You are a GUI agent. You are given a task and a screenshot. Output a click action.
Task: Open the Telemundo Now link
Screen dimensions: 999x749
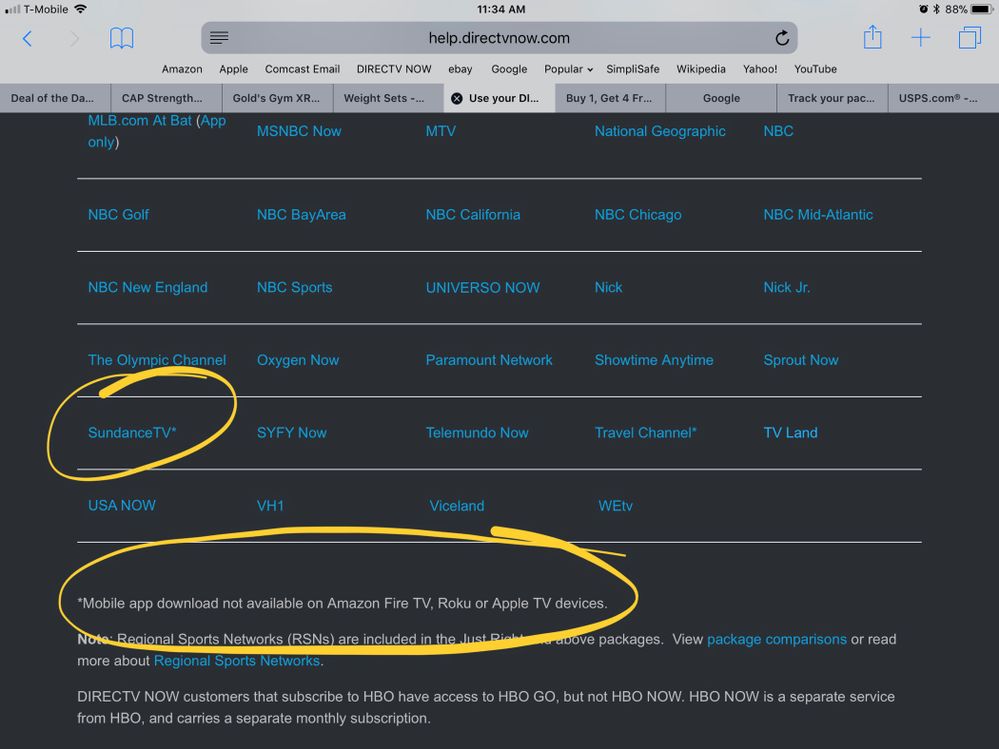point(477,432)
